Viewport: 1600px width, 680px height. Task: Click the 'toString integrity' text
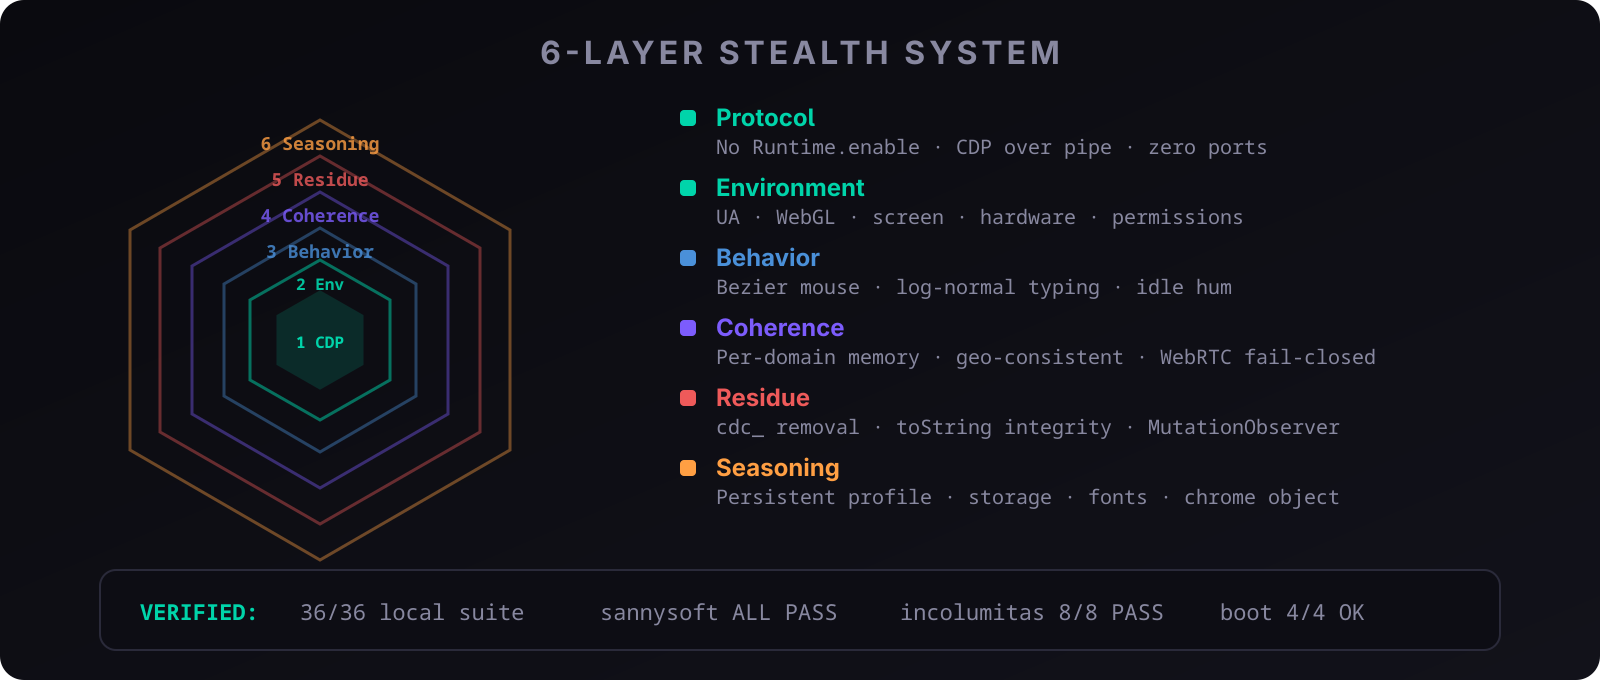(x=1004, y=428)
